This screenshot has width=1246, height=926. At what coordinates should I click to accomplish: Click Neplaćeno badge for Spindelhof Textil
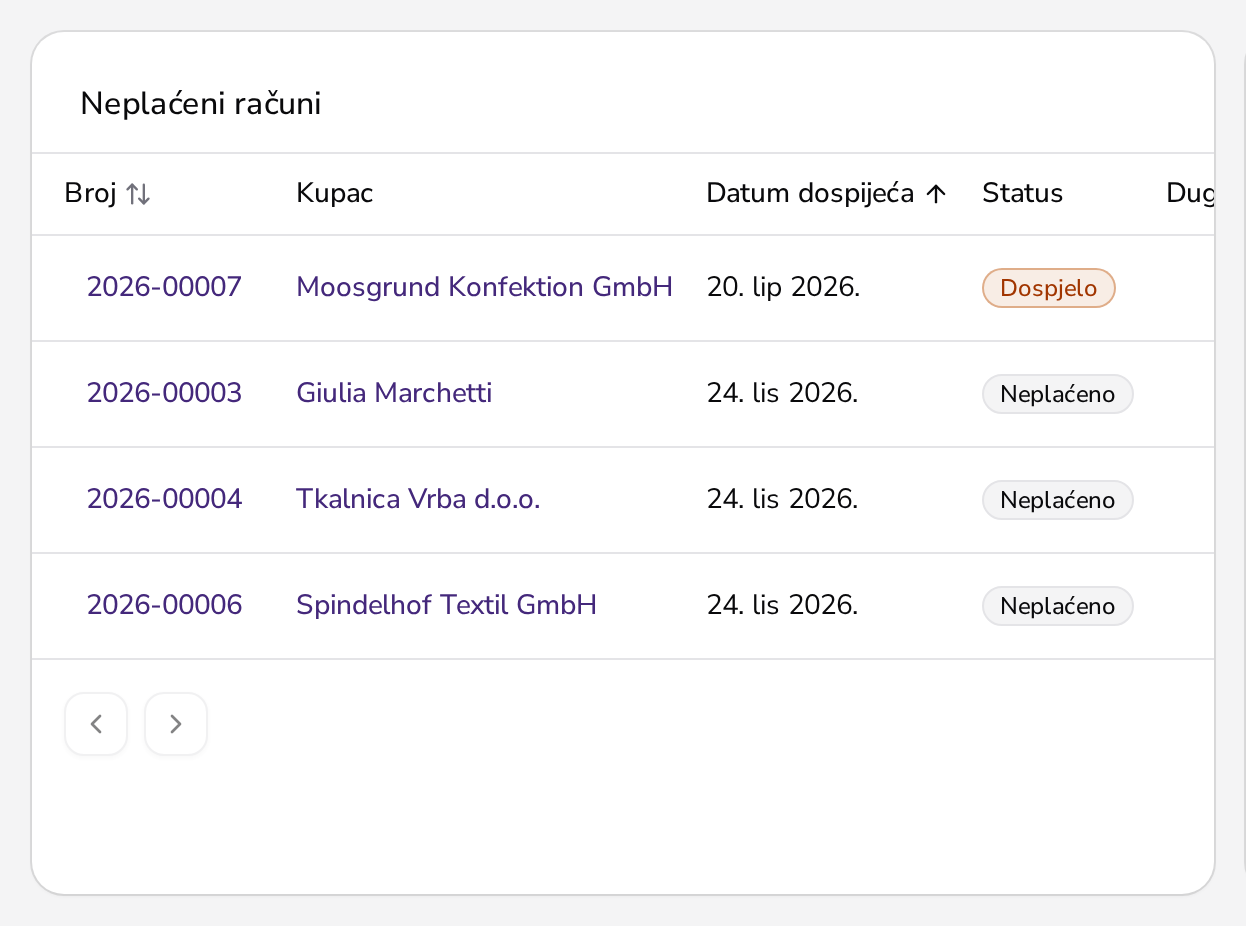pyautogui.click(x=1058, y=606)
